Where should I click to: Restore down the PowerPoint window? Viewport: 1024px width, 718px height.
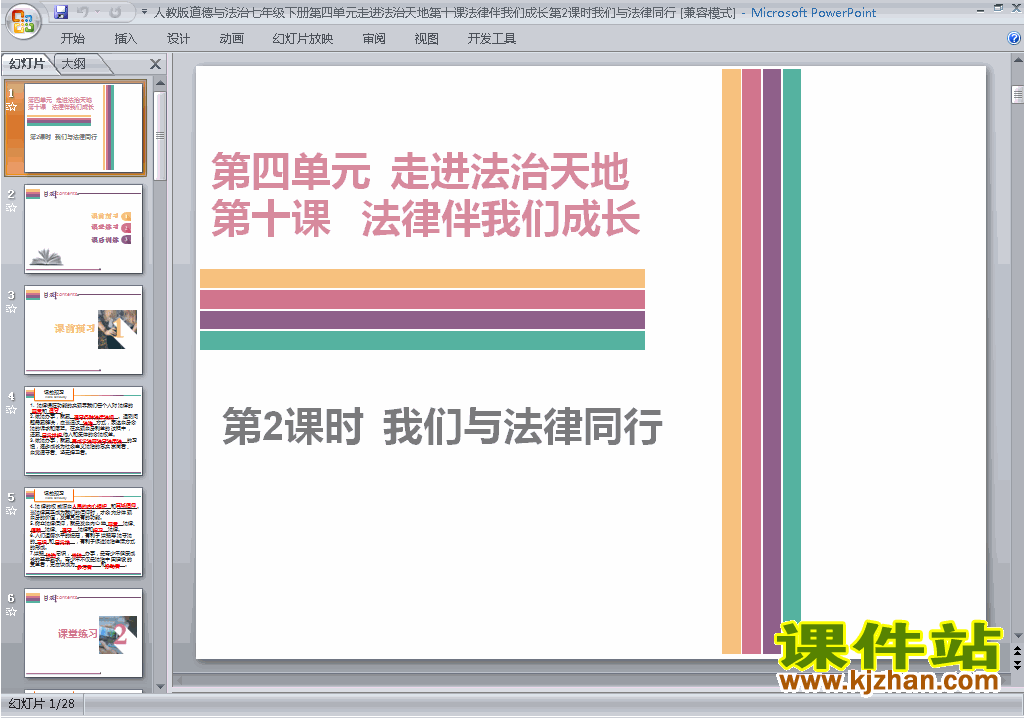point(998,8)
